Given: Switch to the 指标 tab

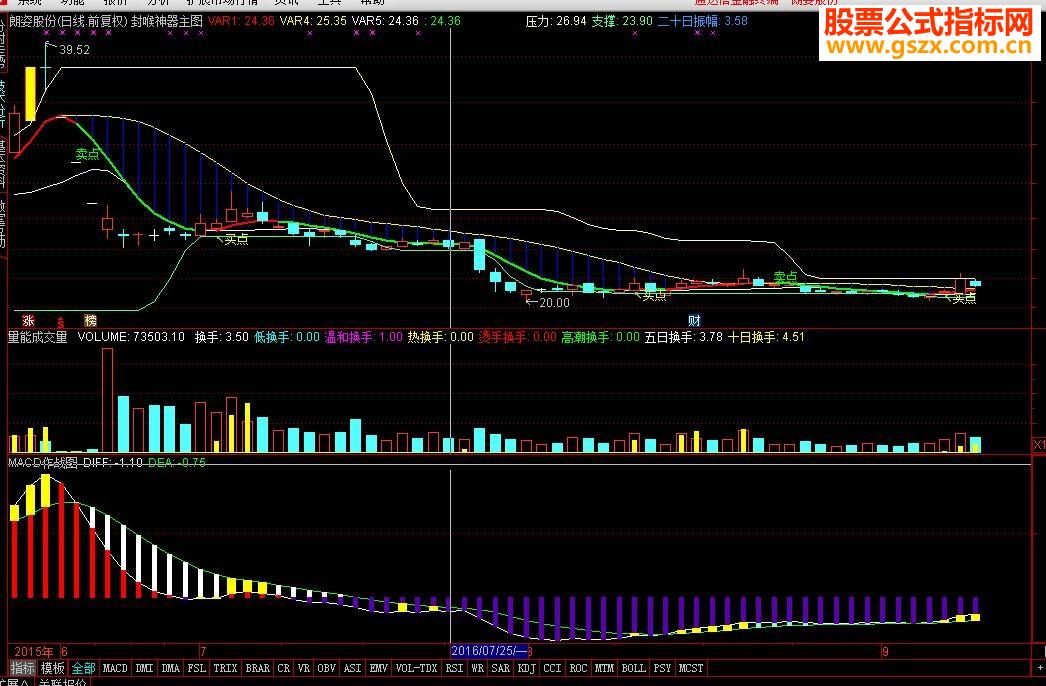Looking at the screenshot, I should [22, 668].
